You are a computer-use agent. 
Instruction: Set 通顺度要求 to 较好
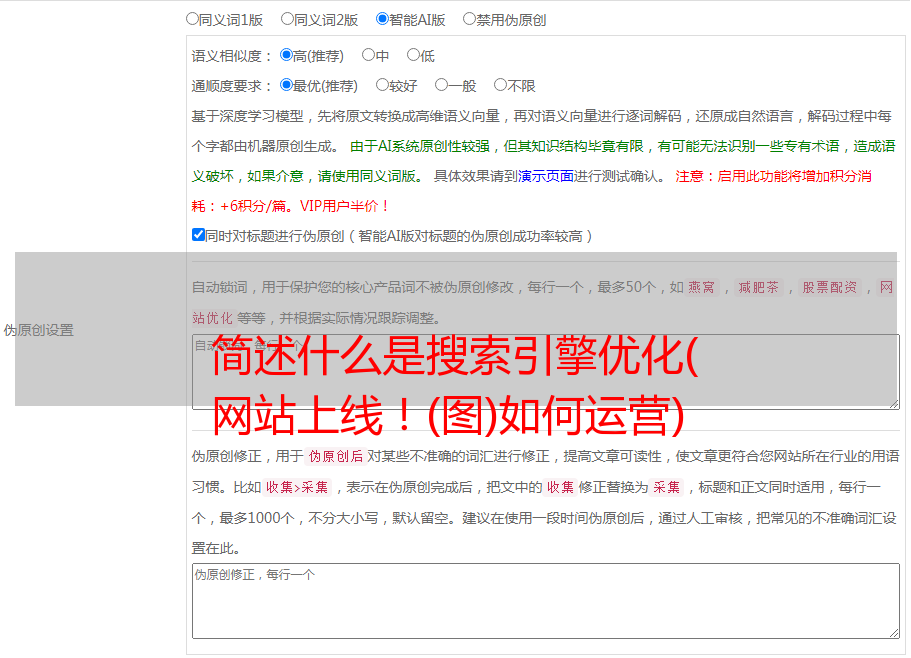[382, 85]
